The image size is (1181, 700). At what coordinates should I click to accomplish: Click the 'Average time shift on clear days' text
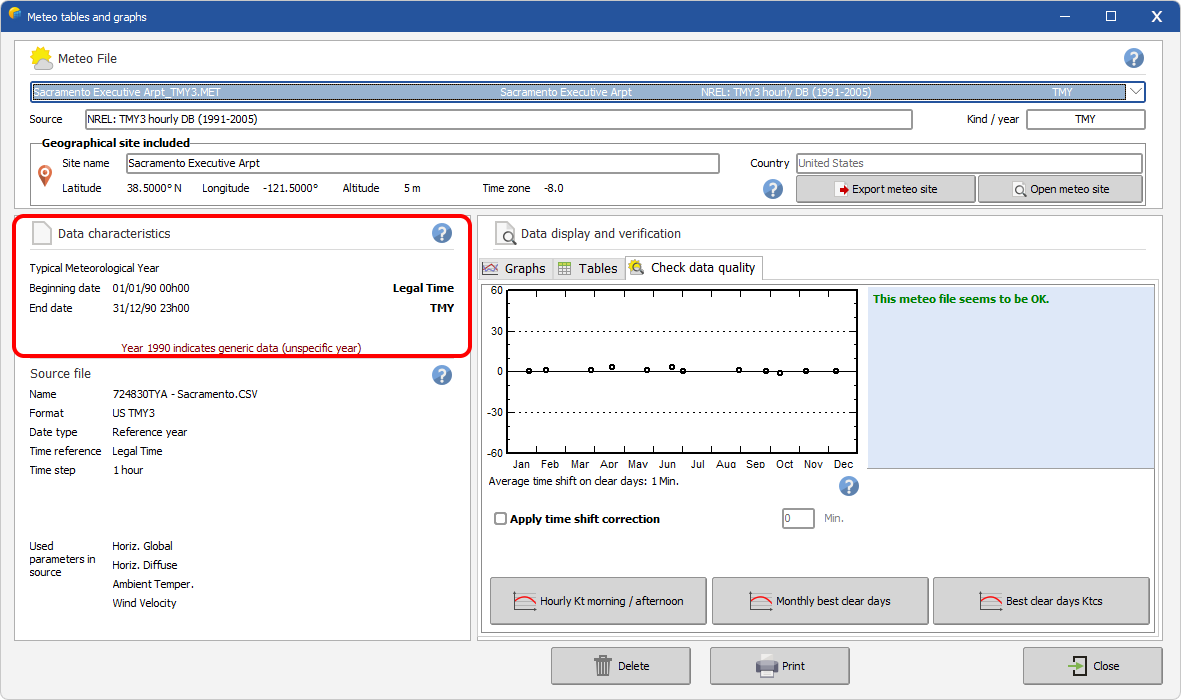click(584, 481)
